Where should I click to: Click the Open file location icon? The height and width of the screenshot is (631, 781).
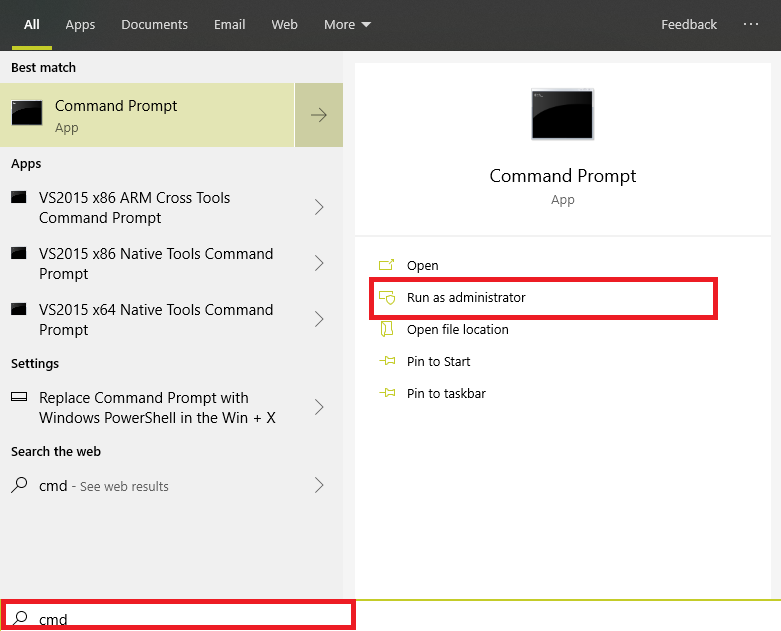(x=388, y=330)
